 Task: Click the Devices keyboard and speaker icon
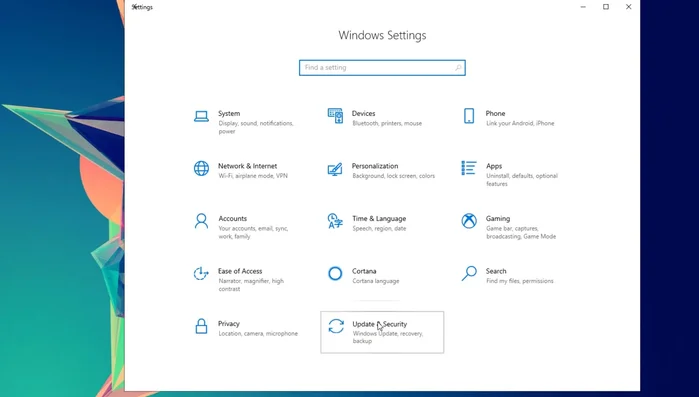click(335, 116)
